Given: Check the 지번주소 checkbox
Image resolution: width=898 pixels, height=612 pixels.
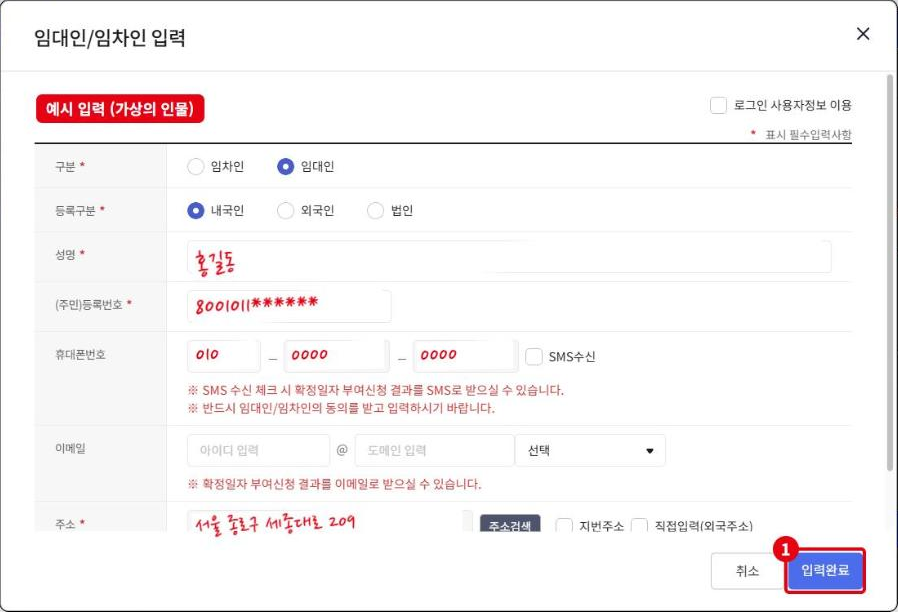Looking at the screenshot, I should pos(564,525).
